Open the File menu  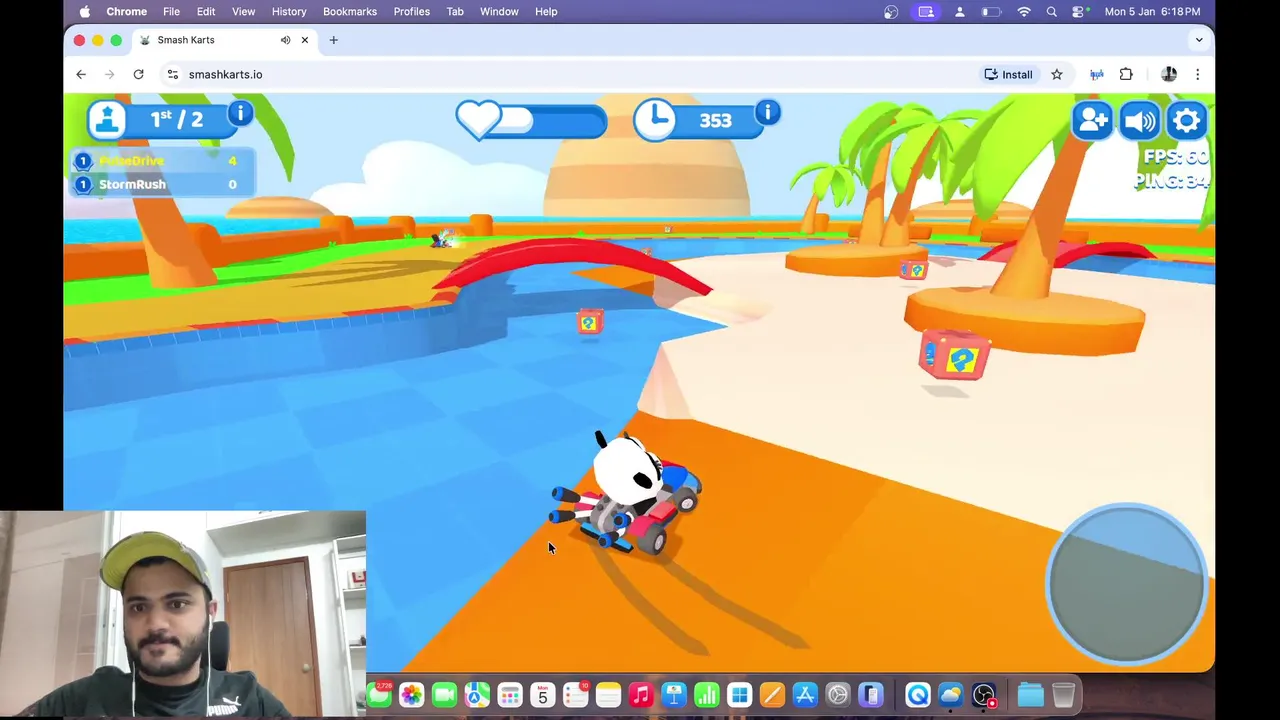pyautogui.click(x=171, y=11)
